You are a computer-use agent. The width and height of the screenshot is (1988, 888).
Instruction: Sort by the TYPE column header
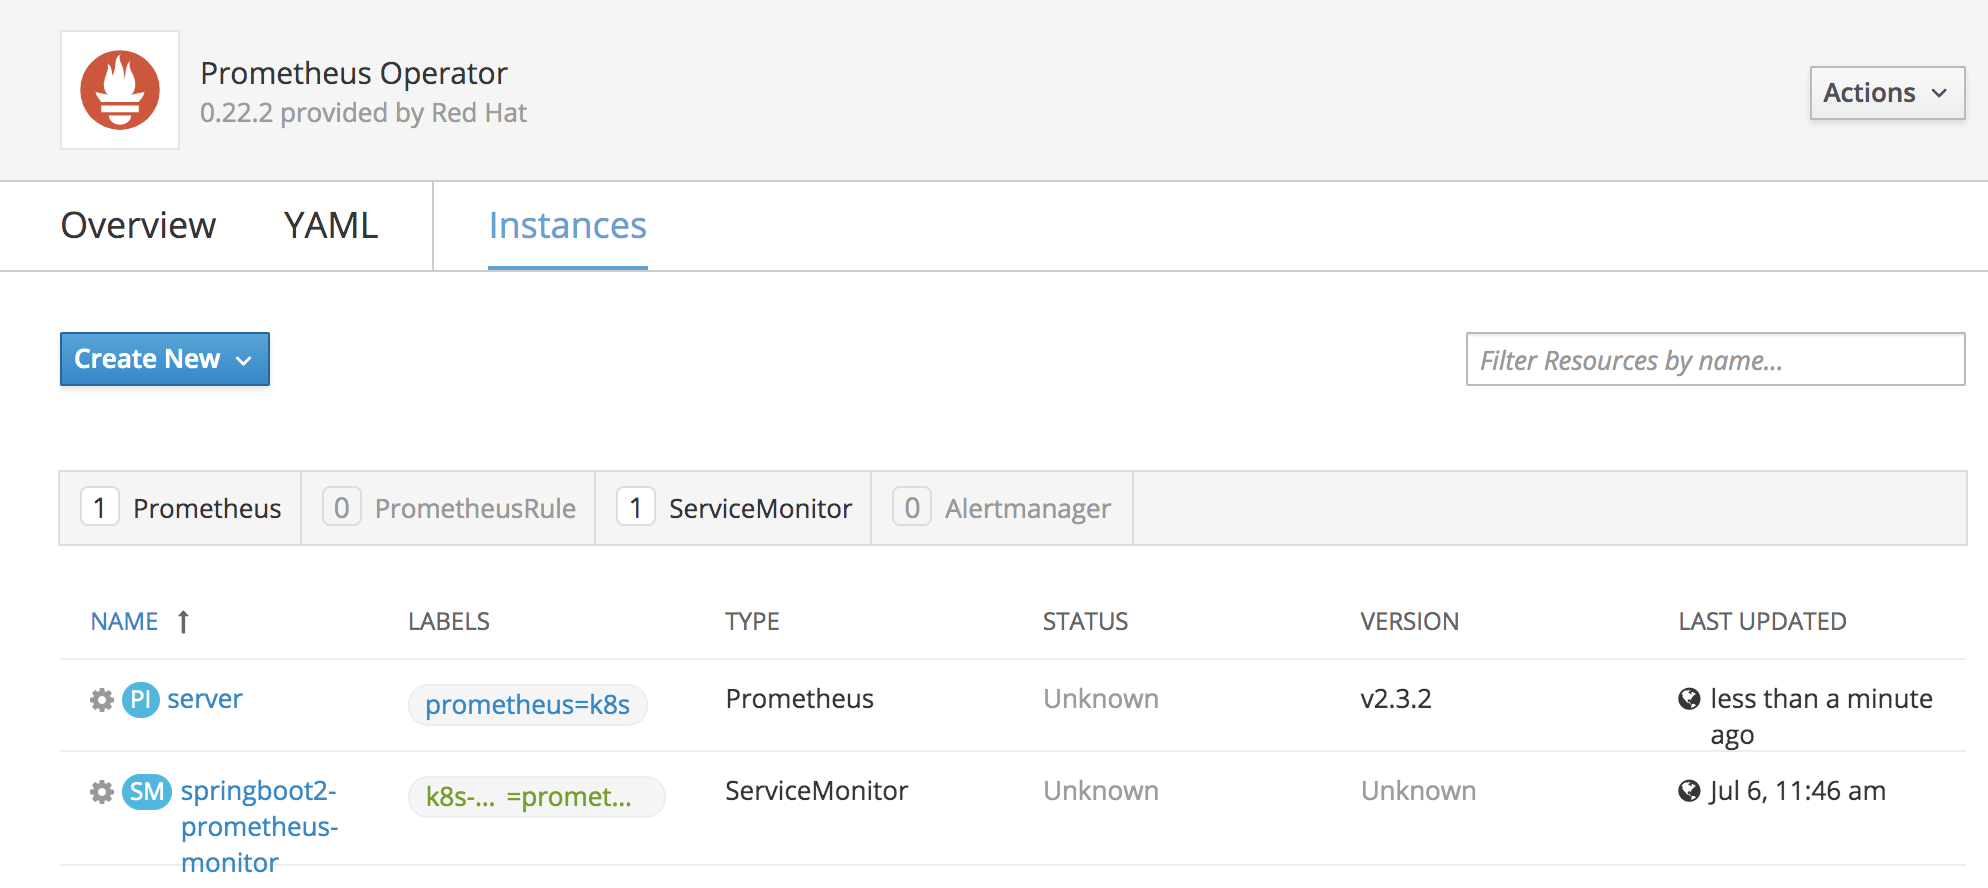(x=752, y=622)
